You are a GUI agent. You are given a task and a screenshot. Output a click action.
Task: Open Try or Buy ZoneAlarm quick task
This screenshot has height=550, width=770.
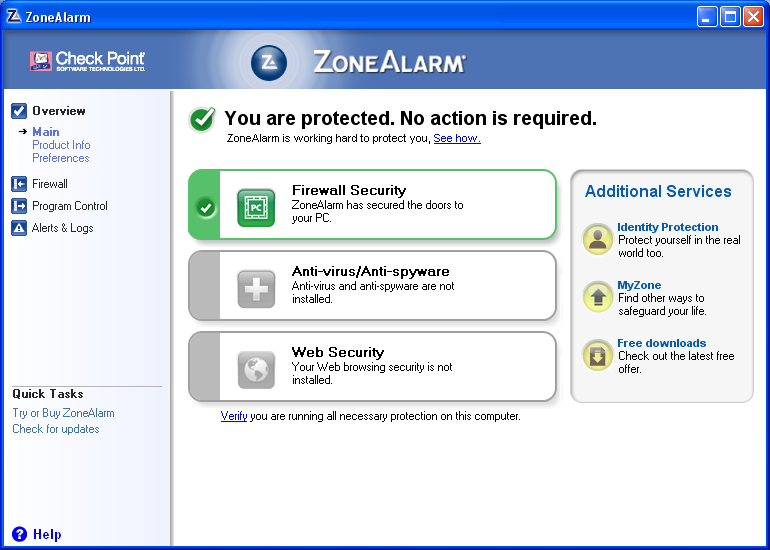[63, 413]
